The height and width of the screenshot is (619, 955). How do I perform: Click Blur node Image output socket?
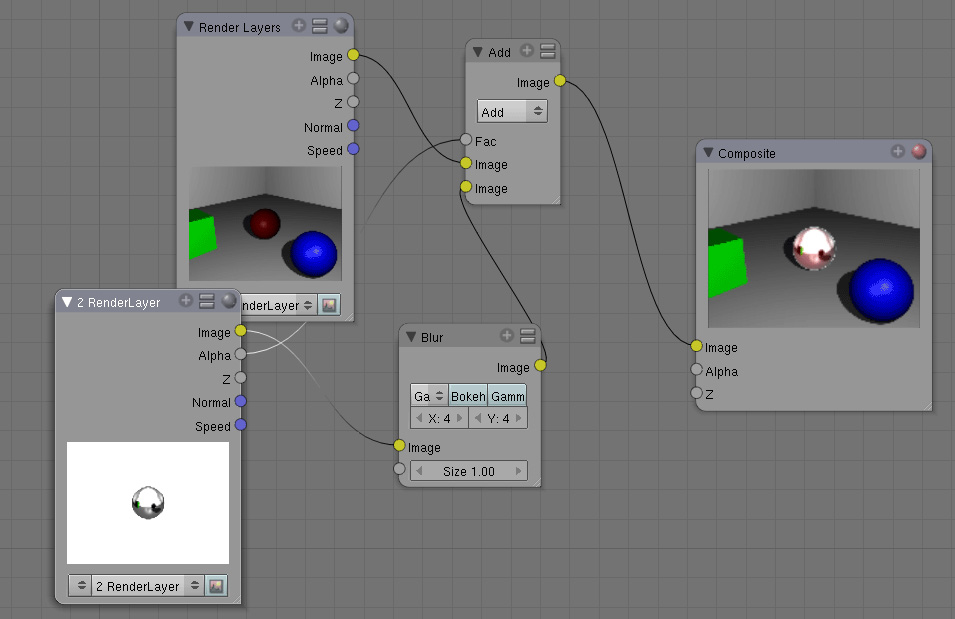[540, 365]
